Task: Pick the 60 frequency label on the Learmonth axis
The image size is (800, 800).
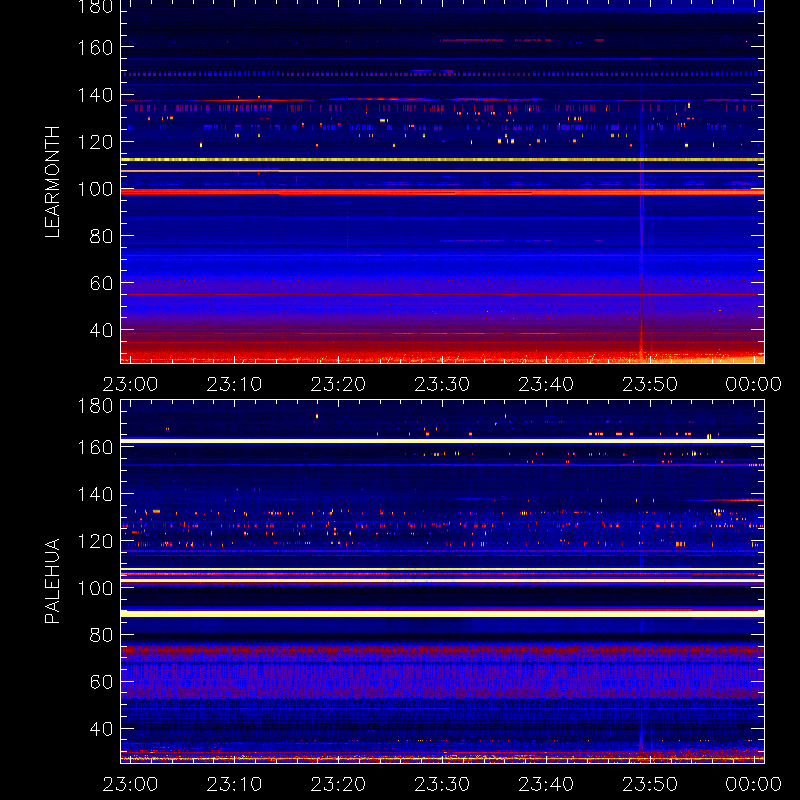Action: click(101, 283)
